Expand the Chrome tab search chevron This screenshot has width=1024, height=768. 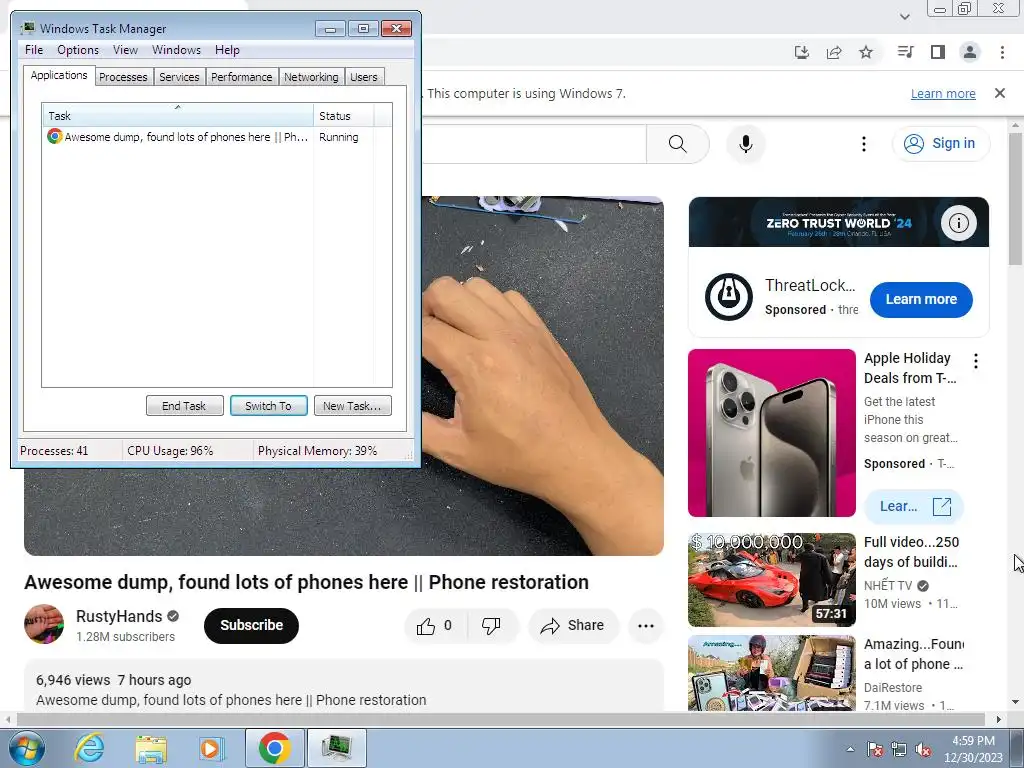(904, 16)
